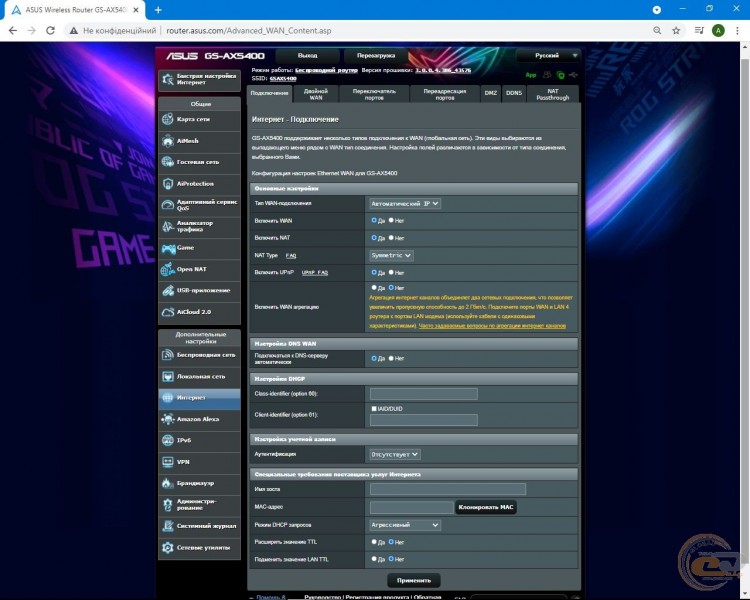Screen dimensions: 750x600
Task: Reload the browser page
Action: (x=50, y=31)
